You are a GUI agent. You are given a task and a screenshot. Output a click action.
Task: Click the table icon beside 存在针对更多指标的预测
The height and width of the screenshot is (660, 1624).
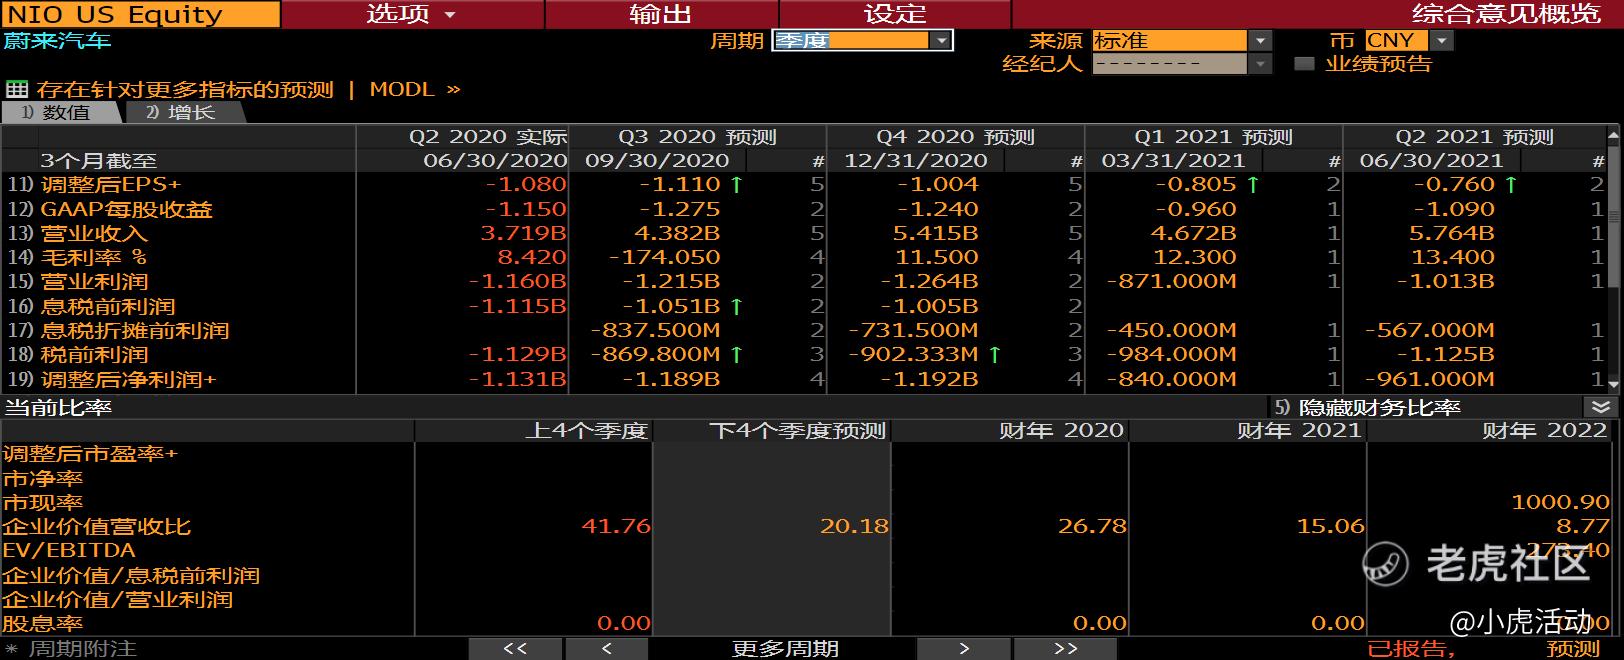16,89
